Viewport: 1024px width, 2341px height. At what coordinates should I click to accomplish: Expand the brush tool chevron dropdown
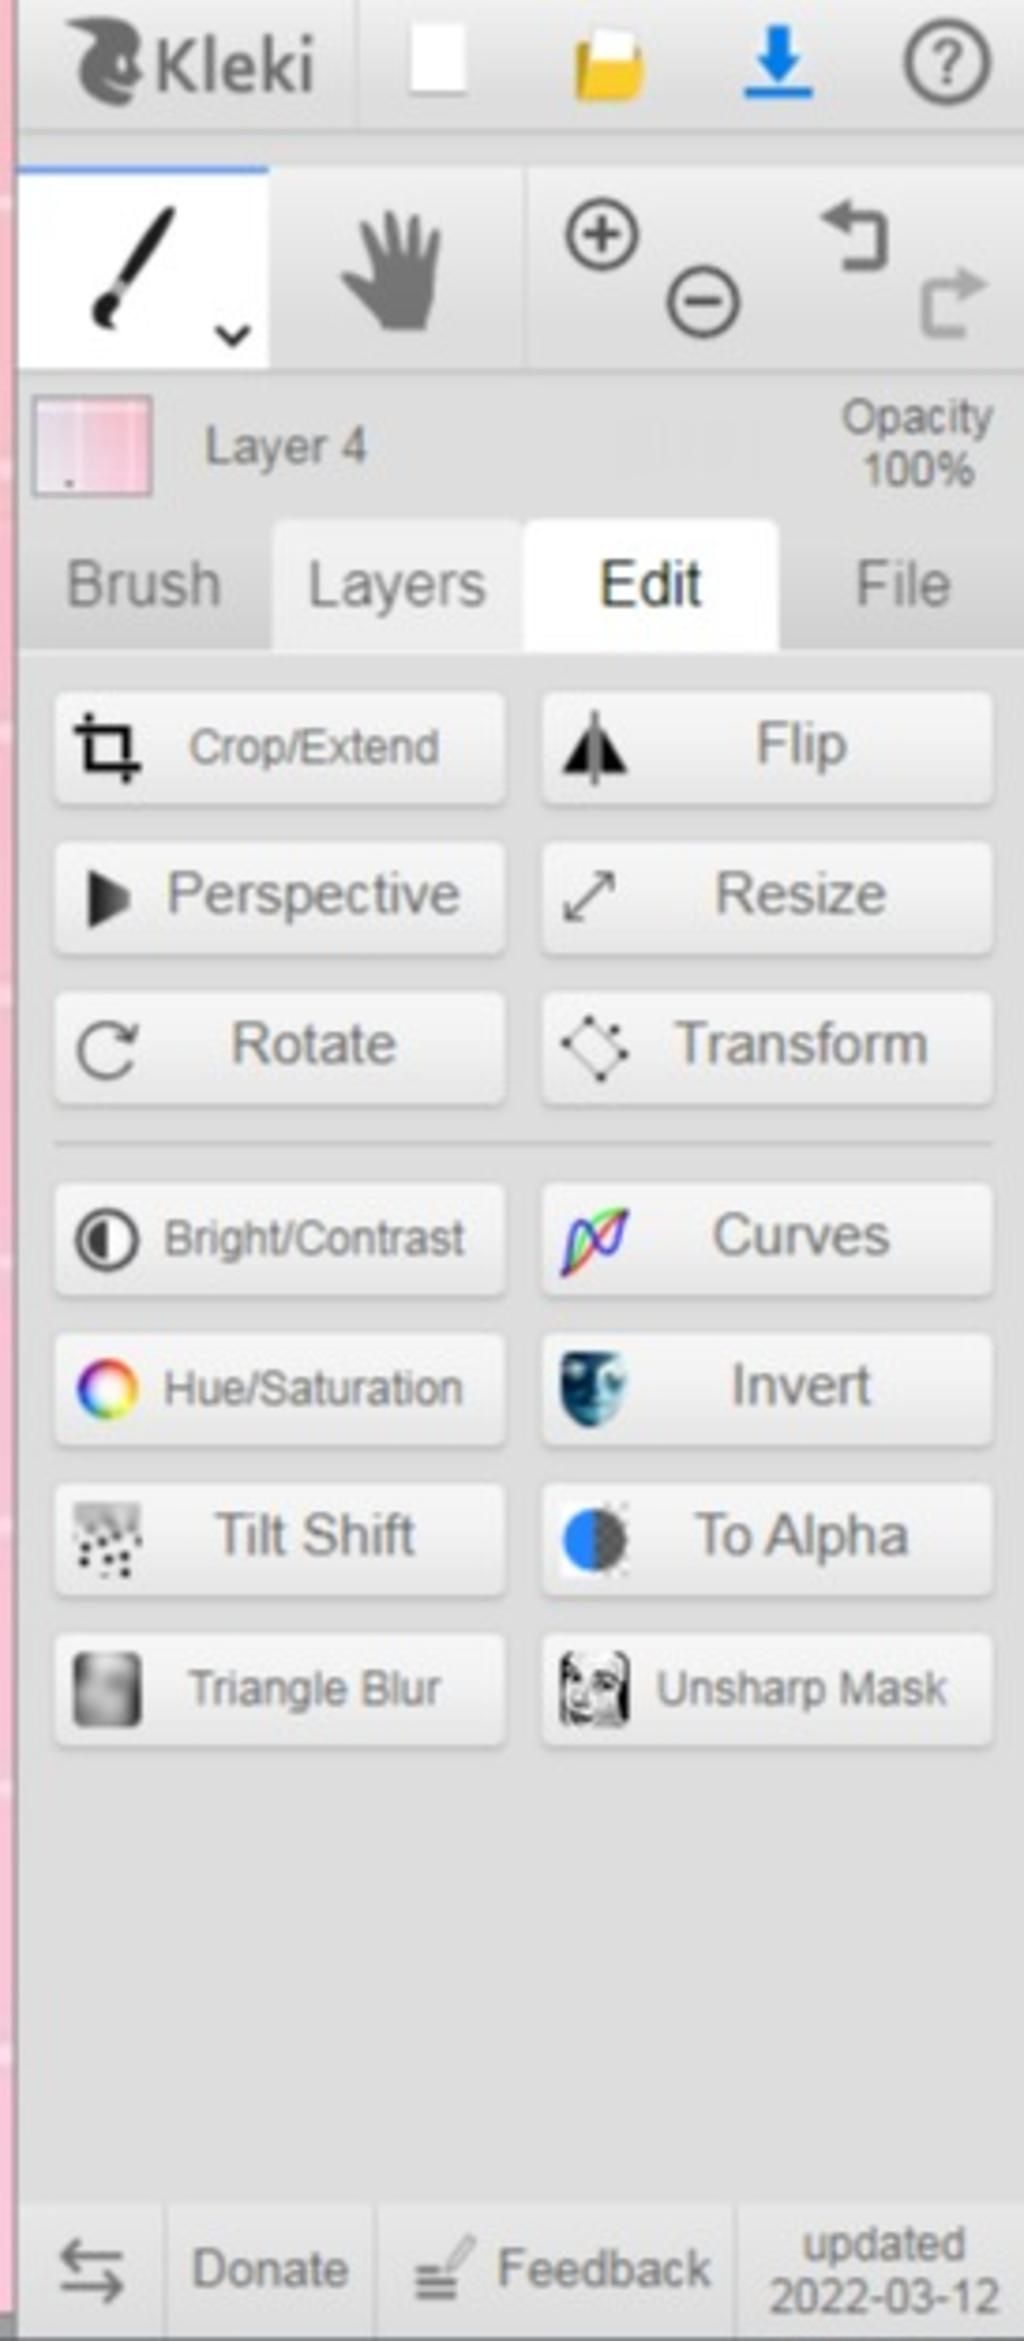[x=233, y=335]
